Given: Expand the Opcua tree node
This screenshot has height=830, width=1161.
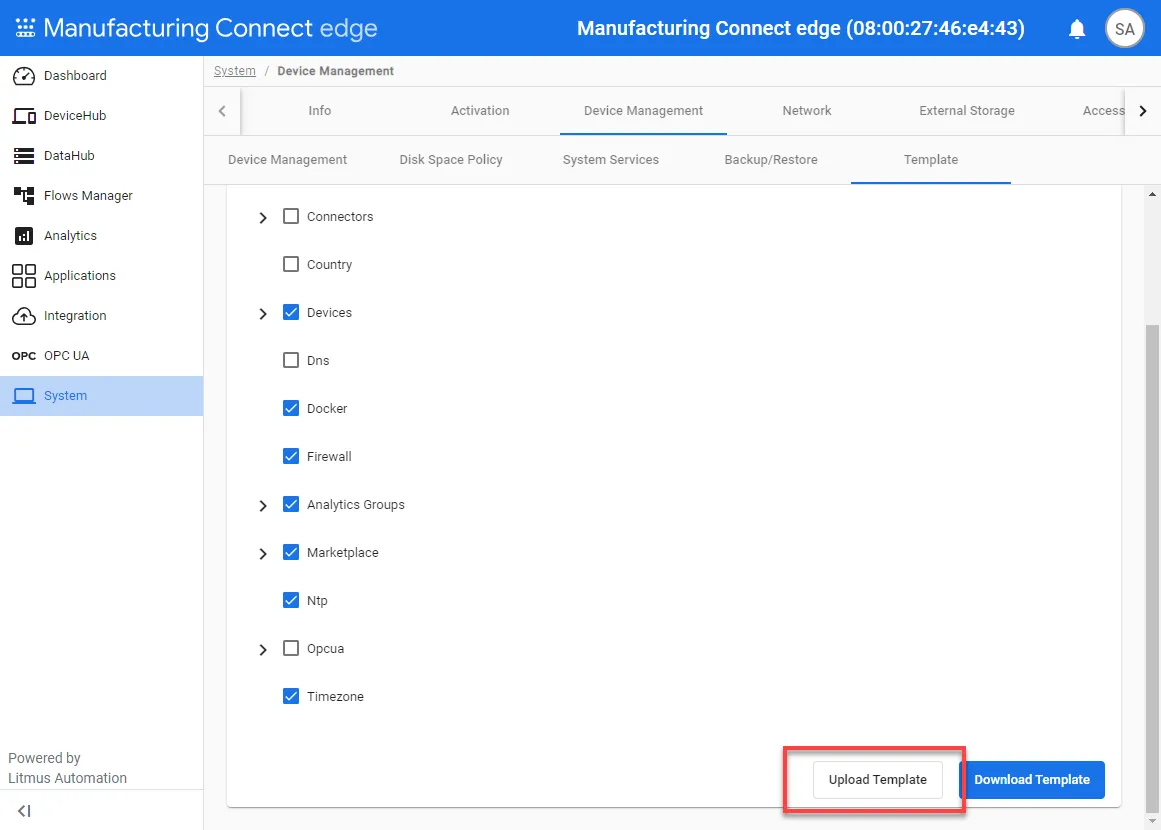Looking at the screenshot, I should (x=263, y=649).
